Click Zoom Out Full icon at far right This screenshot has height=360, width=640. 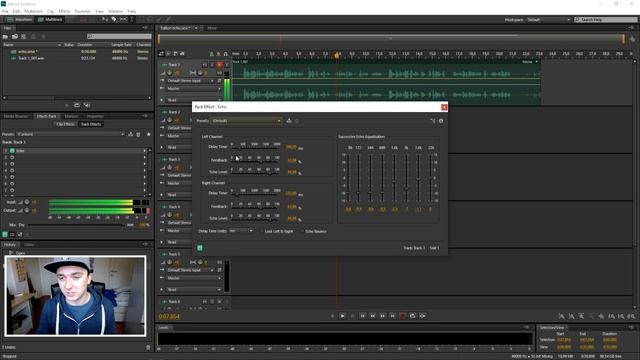pos(631,316)
